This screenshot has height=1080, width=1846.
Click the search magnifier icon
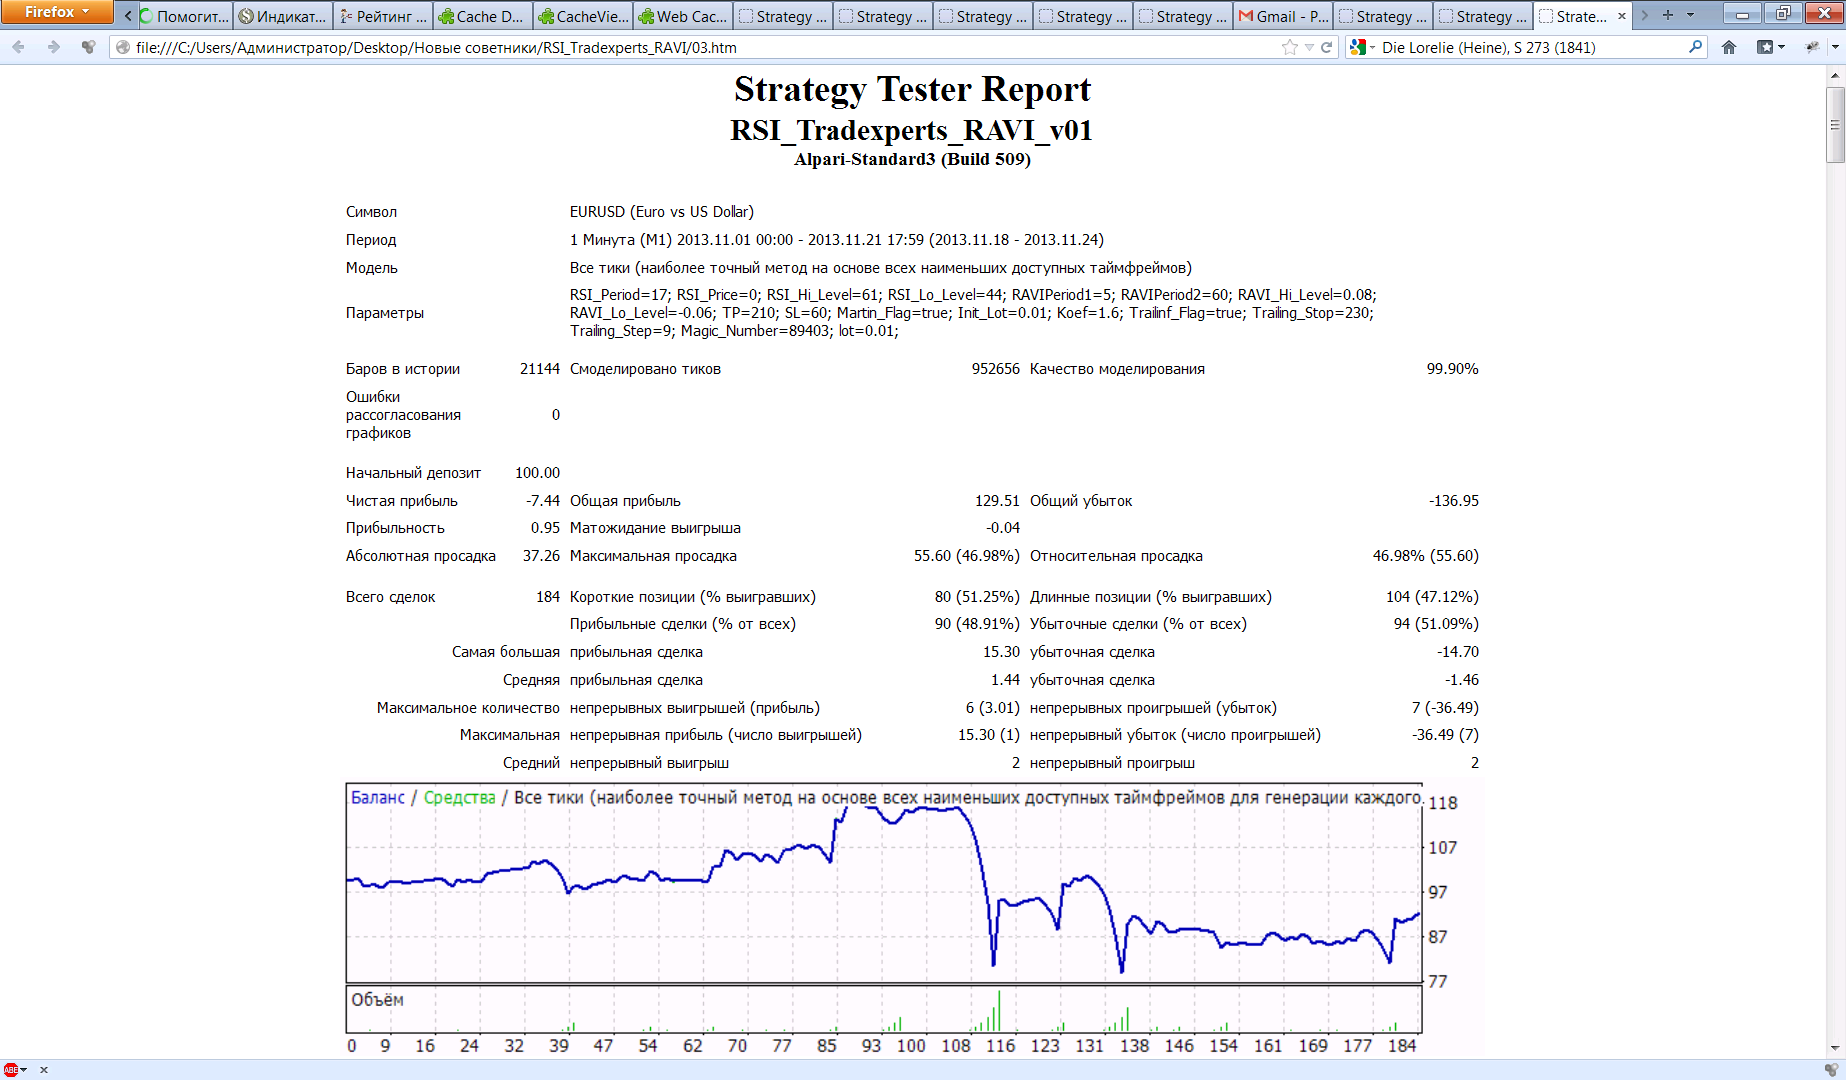click(x=1695, y=47)
